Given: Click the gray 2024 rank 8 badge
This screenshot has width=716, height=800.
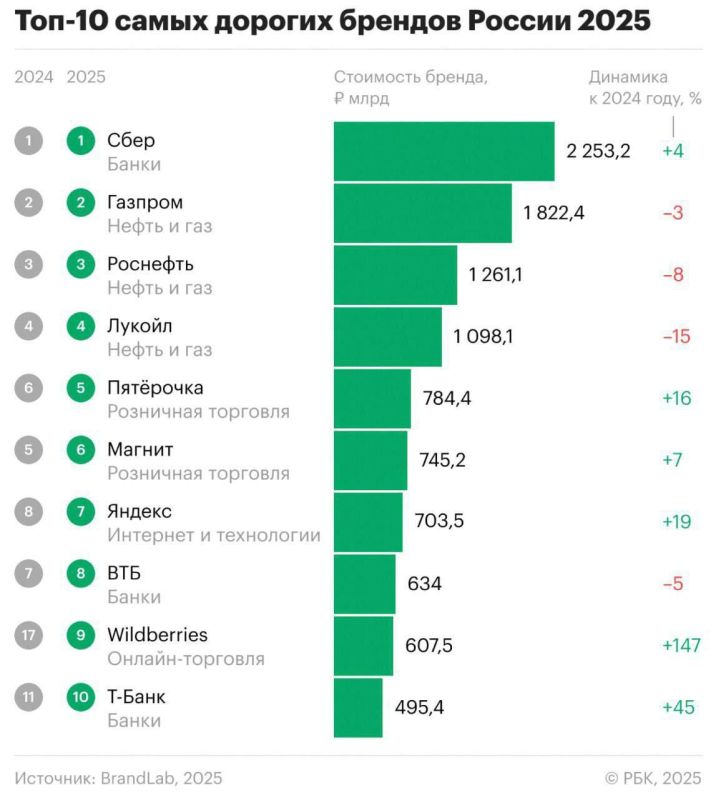Looking at the screenshot, I should click(x=30, y=512).
